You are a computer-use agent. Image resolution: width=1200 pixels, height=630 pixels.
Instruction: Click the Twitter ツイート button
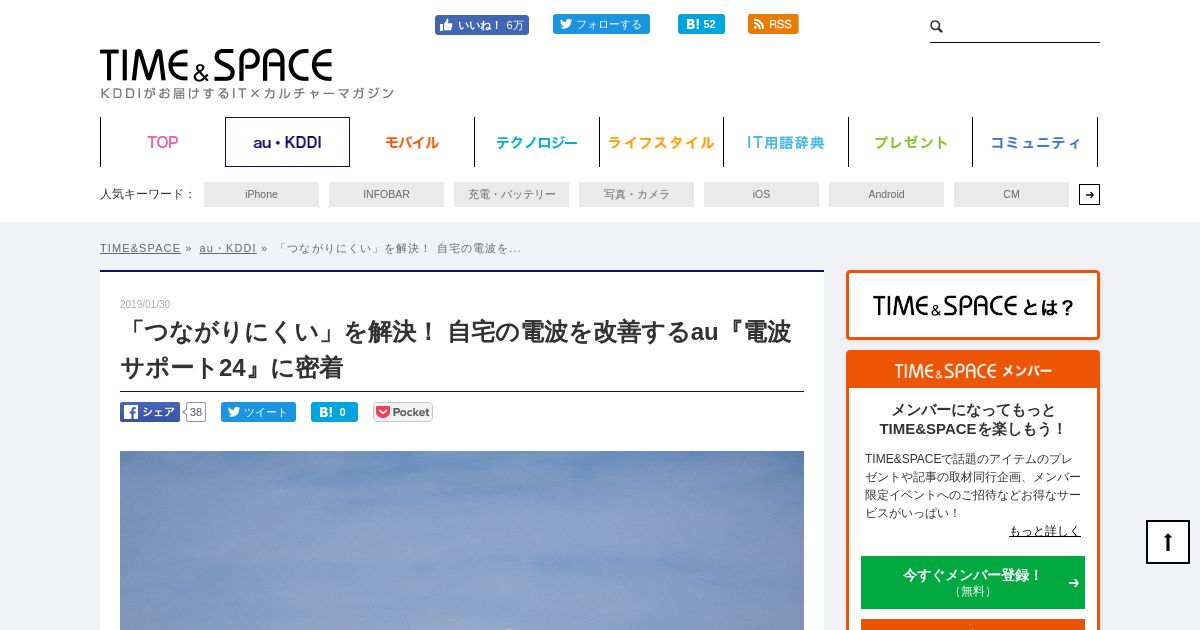pos(258,412)
